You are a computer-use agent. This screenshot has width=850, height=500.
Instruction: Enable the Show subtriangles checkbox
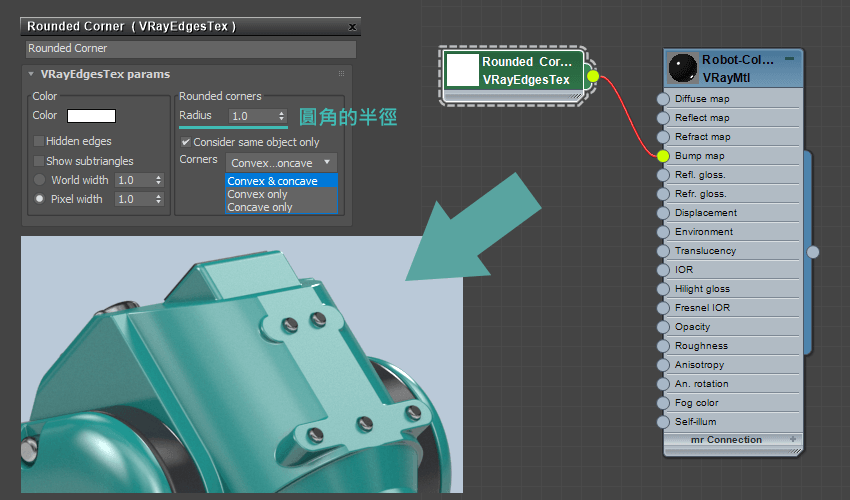point(39,161)
